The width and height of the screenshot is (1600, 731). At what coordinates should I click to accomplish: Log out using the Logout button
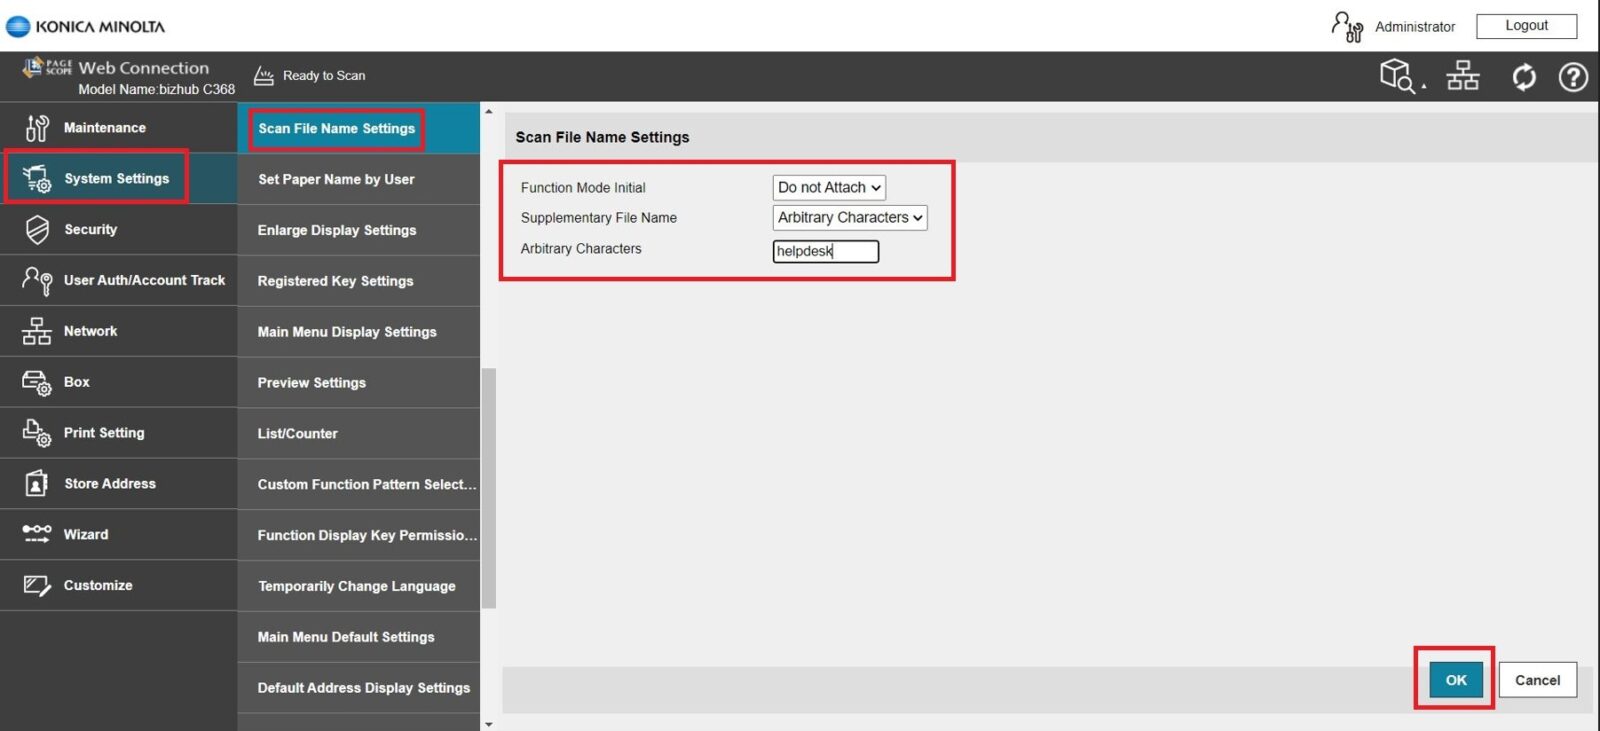[x=1526, y=26]
